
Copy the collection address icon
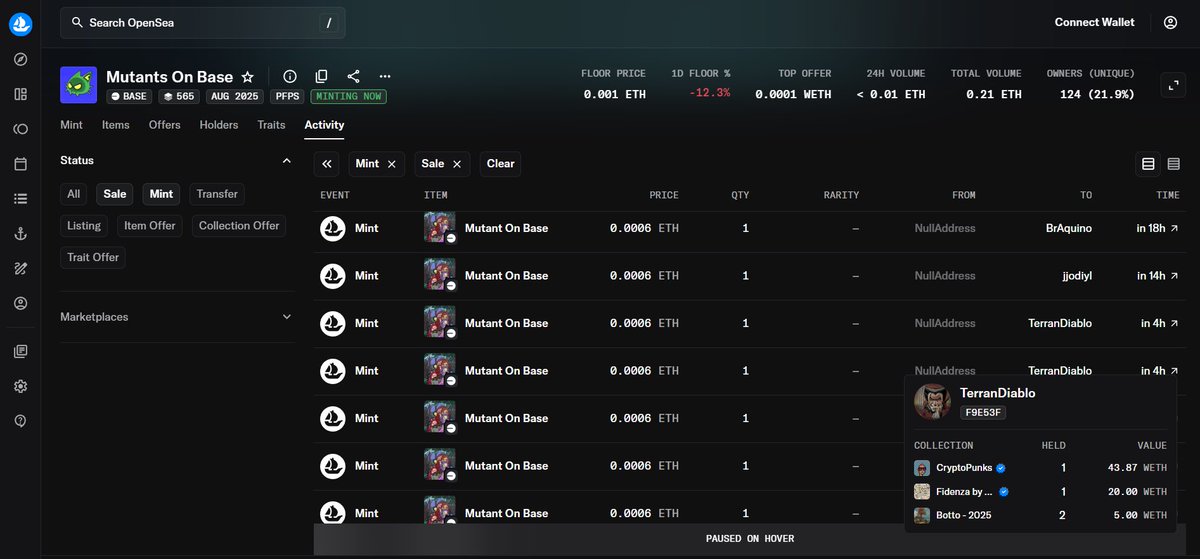[x=321, y=77]
